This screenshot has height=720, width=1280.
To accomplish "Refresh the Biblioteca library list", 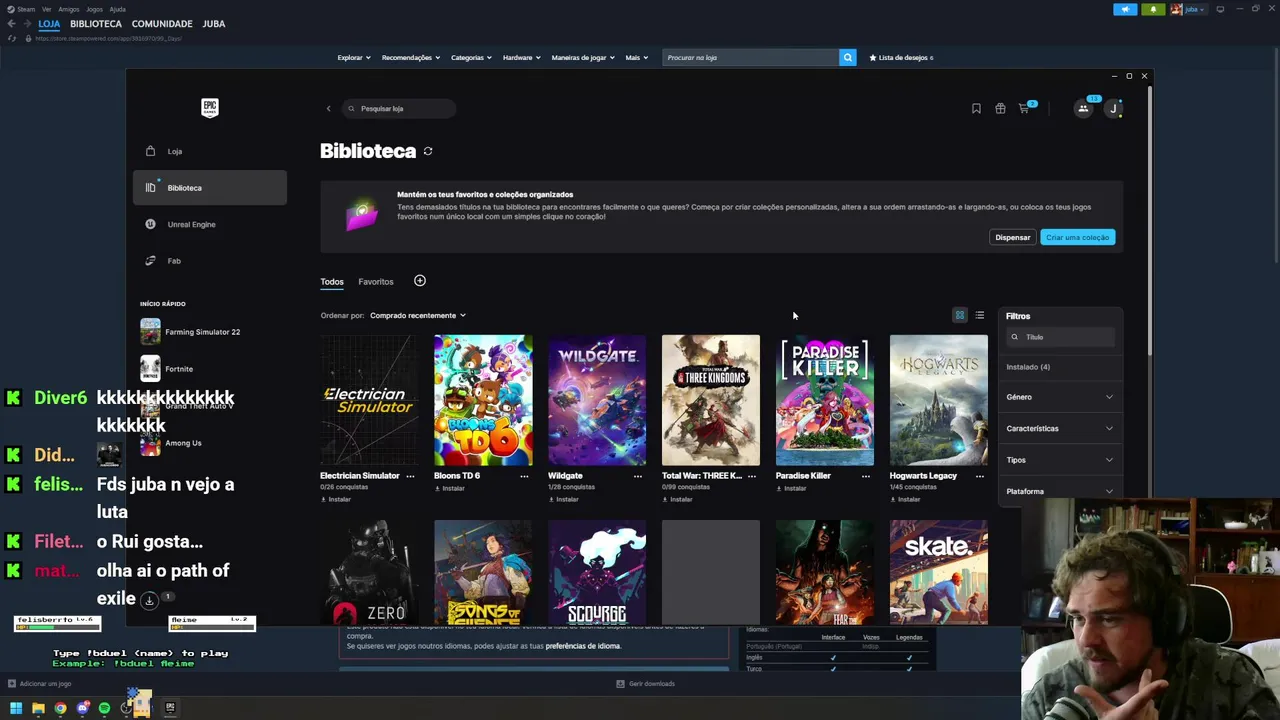I will pyautogui.click(x=428, y=151).
